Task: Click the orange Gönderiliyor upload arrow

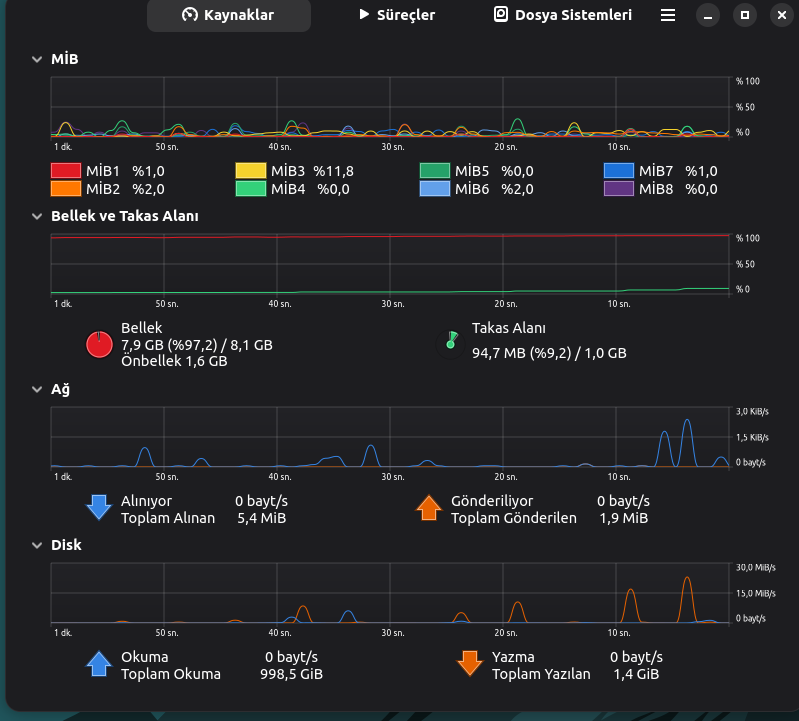Action: pyautogui.click(x=429, y=508)
